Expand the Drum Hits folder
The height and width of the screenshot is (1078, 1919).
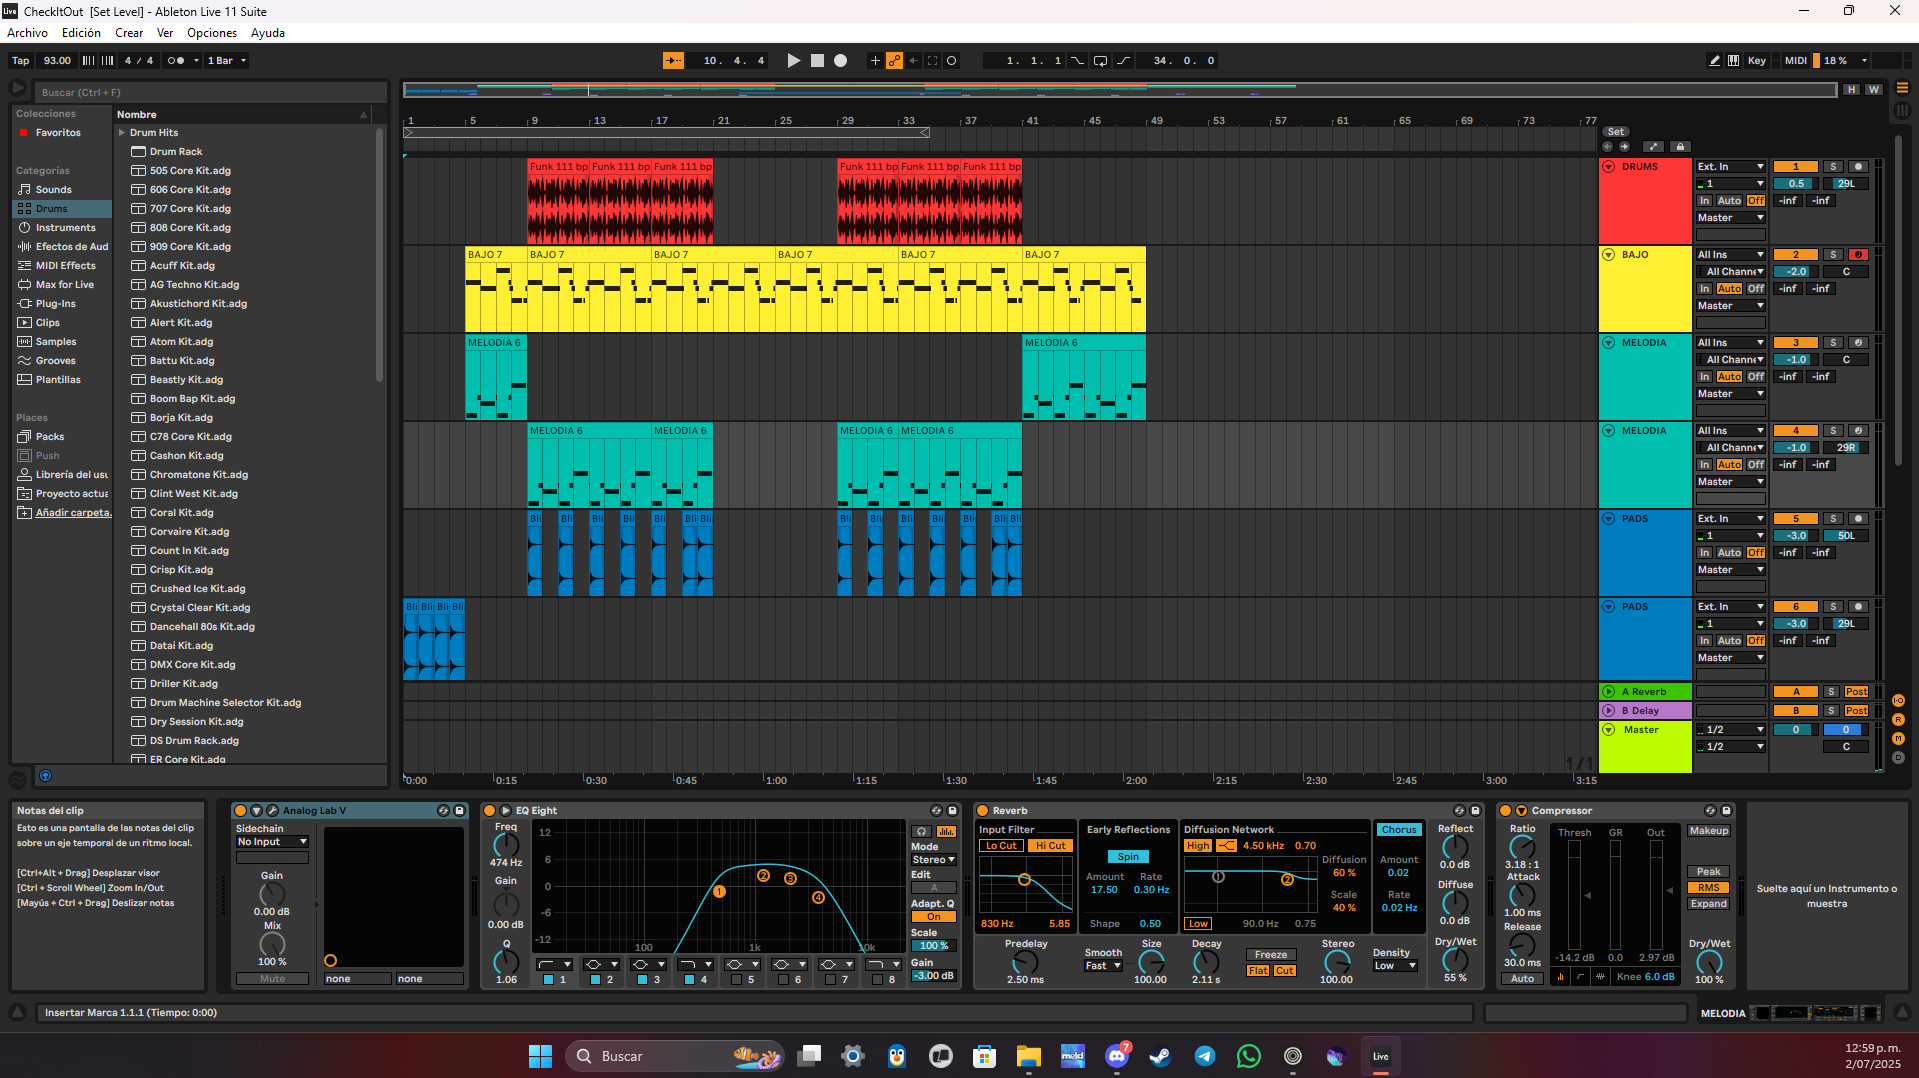pos(122,133)
